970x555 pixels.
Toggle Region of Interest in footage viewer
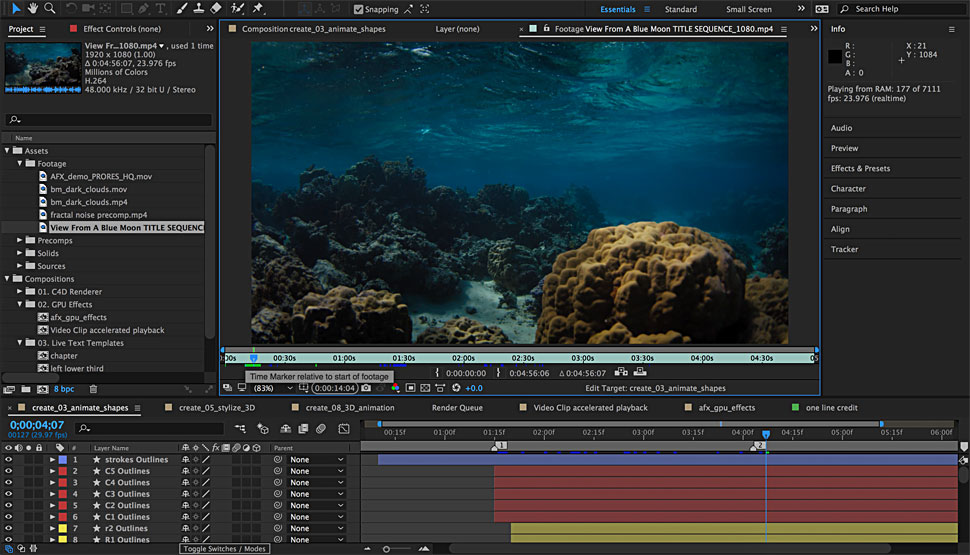[x=410, y=388]
